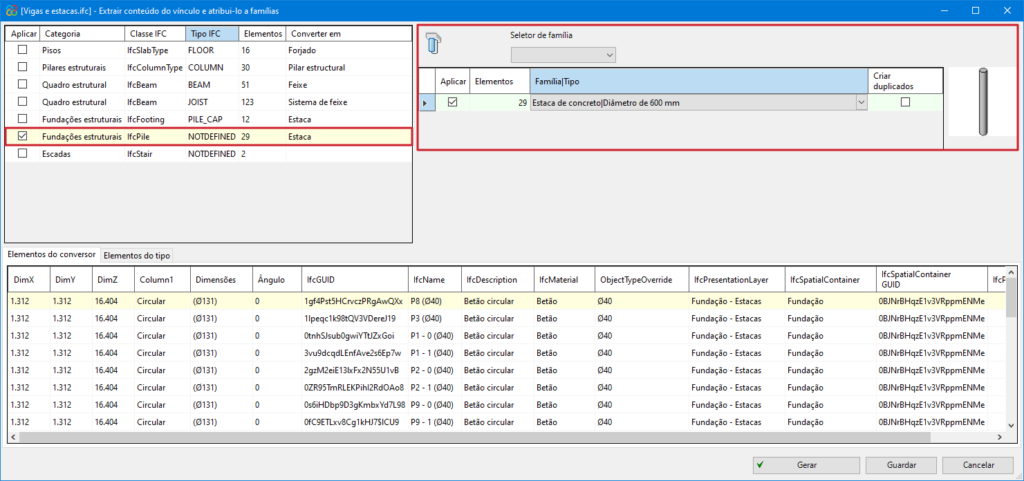Click the IfcPresentationLayer column header
This screenshot has width=1024, height=481.
[x=735, y=279]
